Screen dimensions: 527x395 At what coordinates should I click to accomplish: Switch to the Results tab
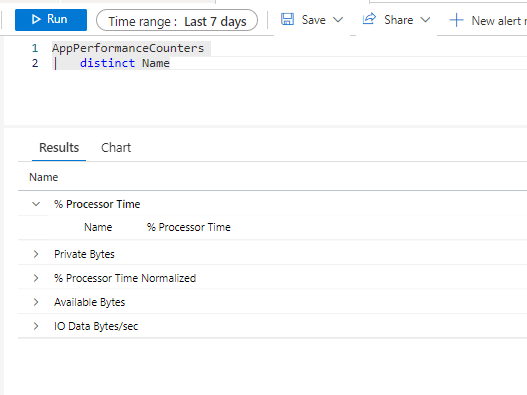(59, 148)
